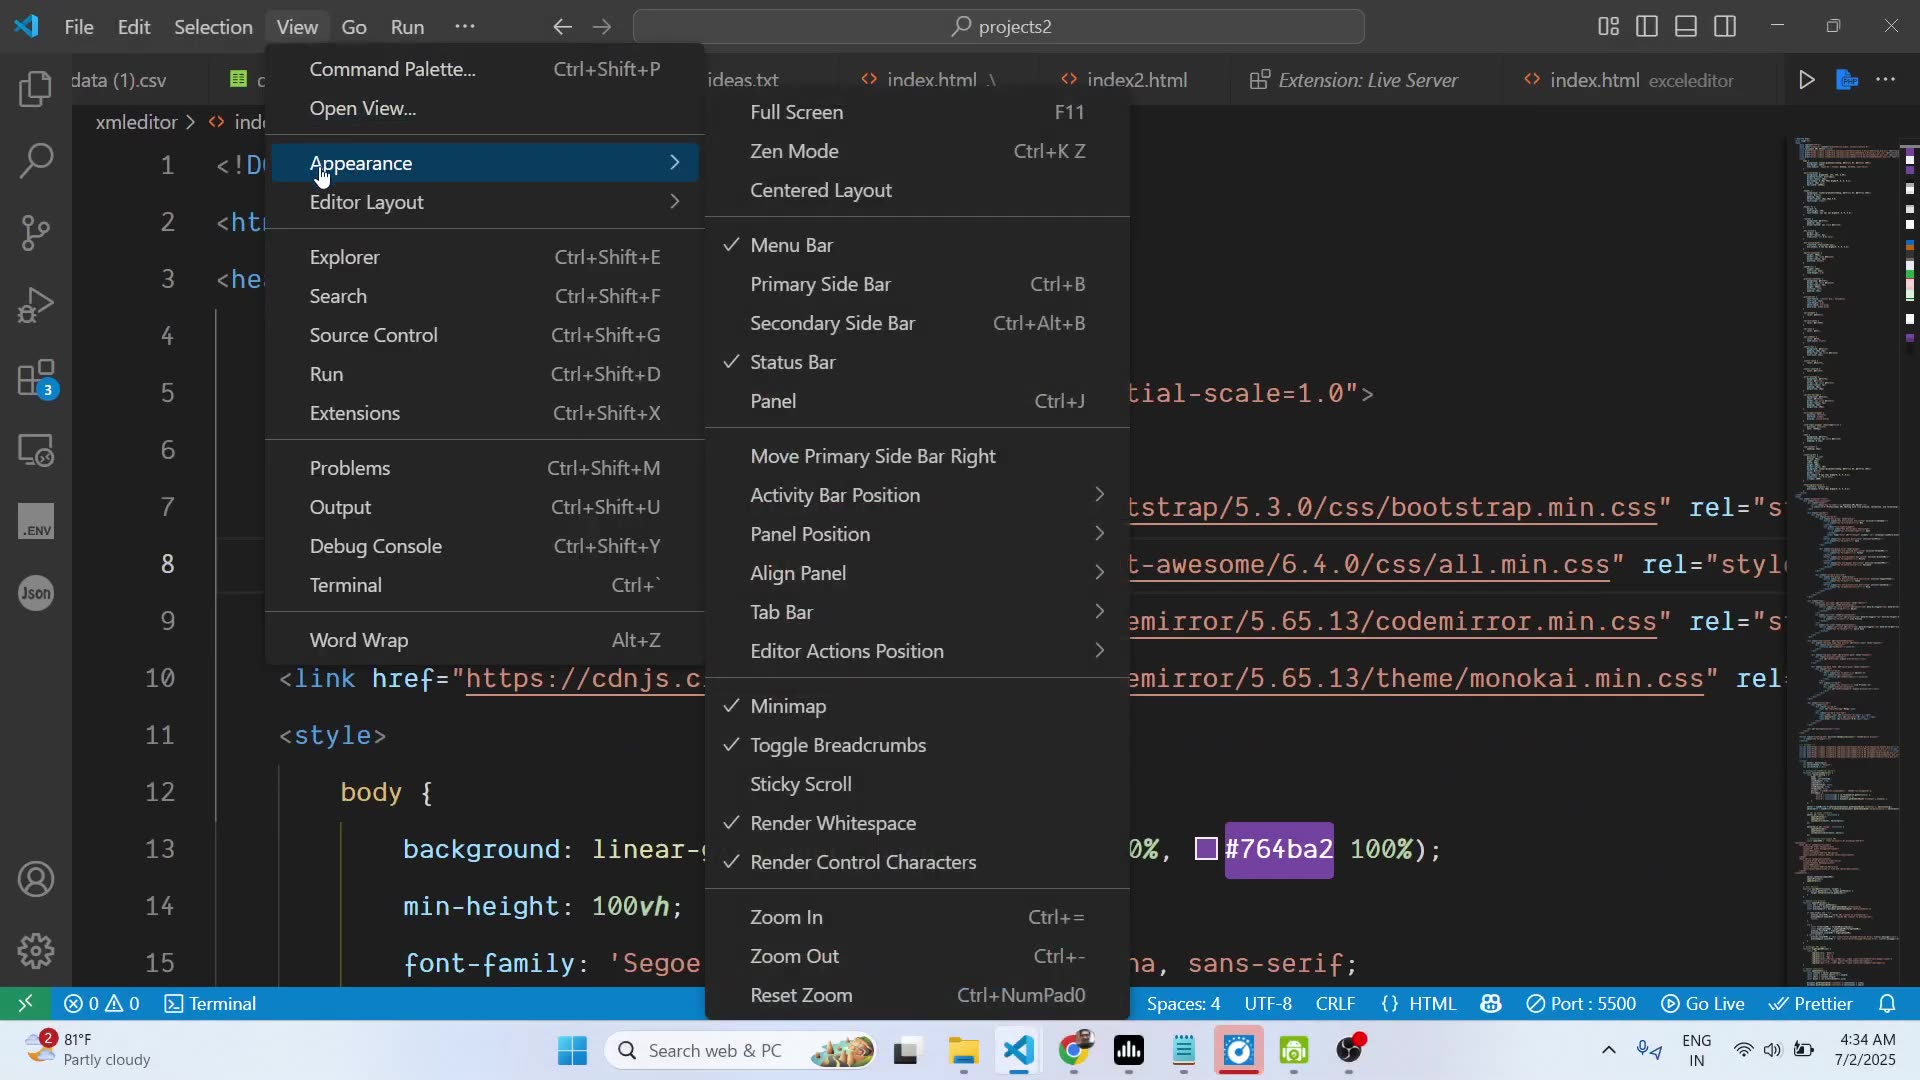Click Prettier status bar button

[1811, 1003]
